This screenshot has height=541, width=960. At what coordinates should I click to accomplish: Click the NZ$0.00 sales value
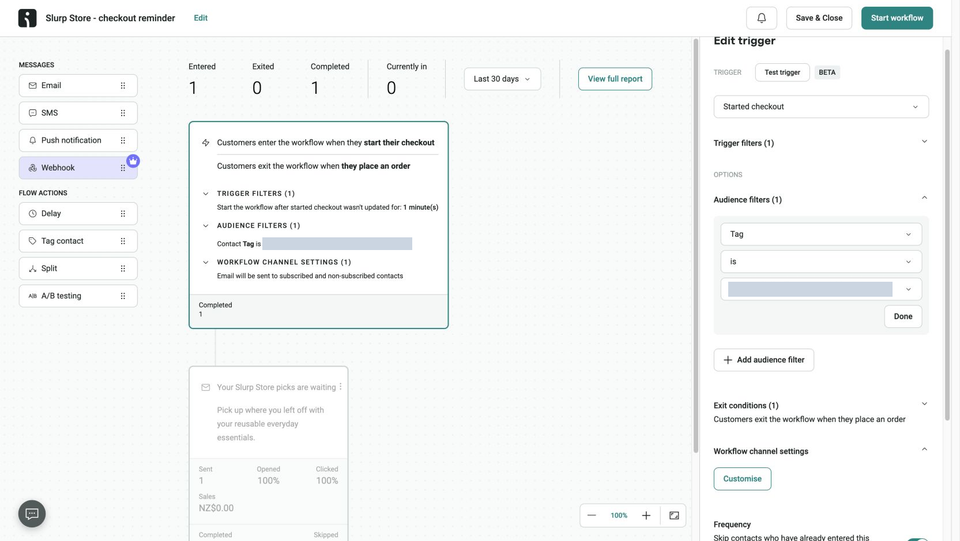click(x=216, y=508)
